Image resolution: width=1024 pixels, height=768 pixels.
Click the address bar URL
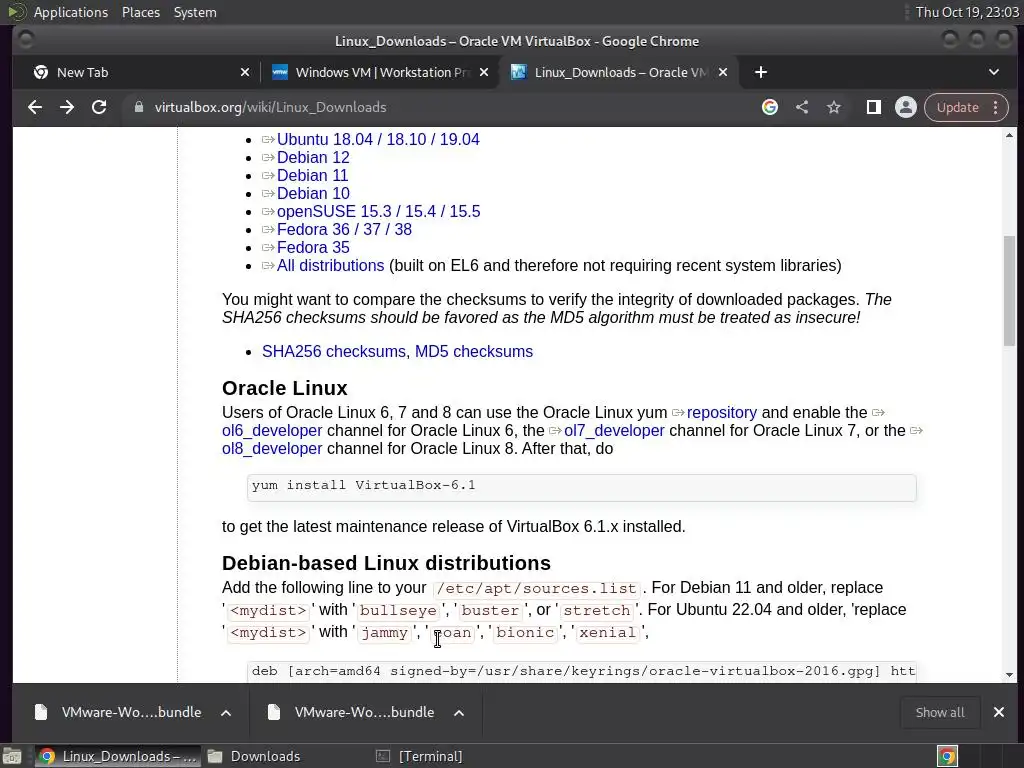[x=270, y=107]
